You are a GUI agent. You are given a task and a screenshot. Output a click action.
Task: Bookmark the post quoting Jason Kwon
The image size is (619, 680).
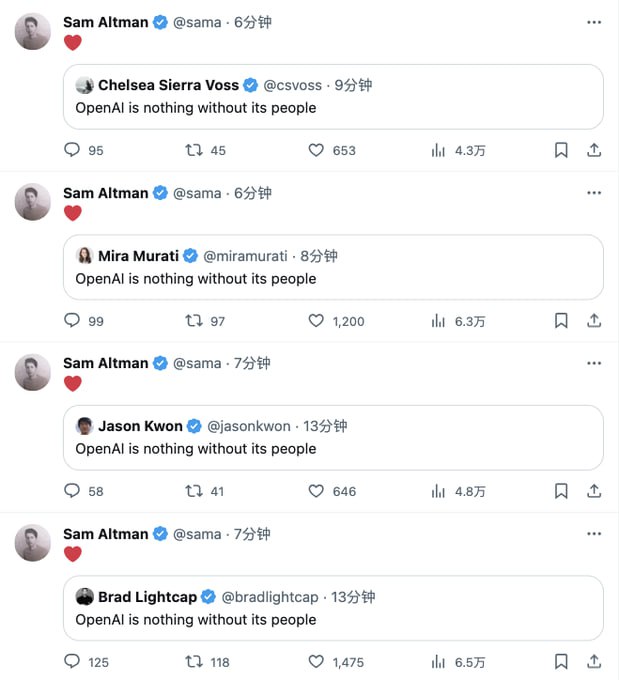click(561, 491)
